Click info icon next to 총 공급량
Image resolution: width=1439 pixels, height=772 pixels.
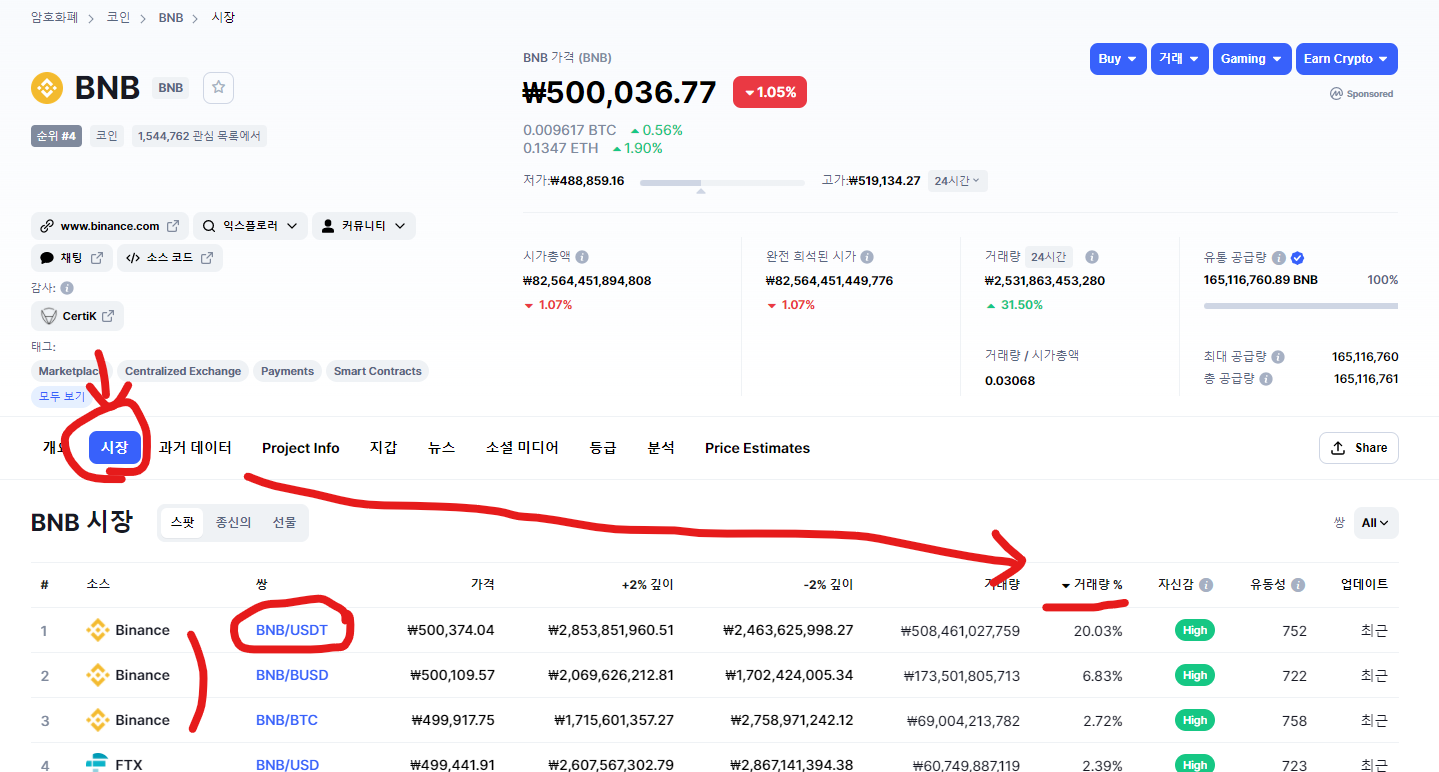1266,379
